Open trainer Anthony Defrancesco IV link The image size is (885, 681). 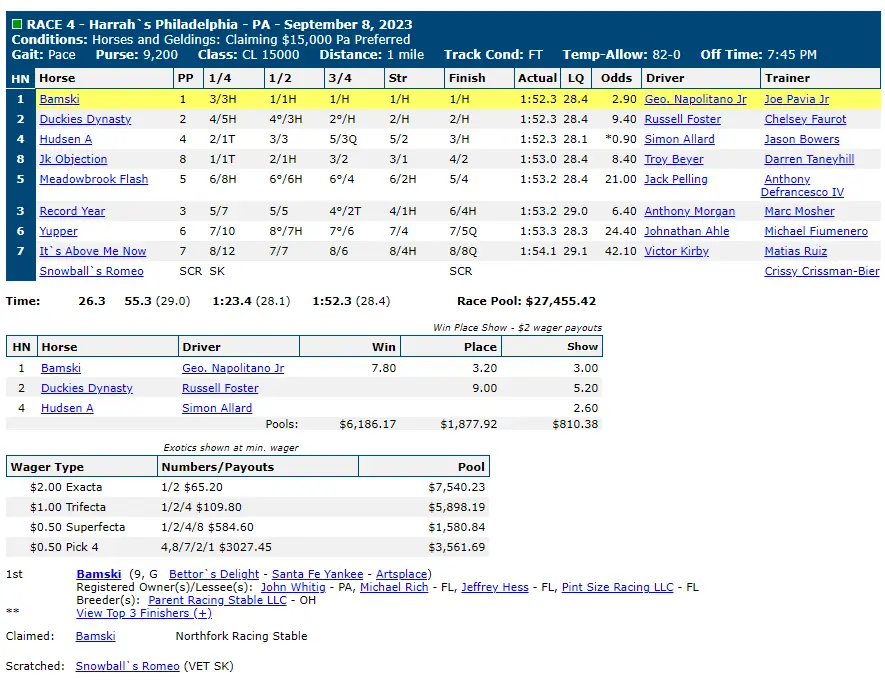pos(802,186)
